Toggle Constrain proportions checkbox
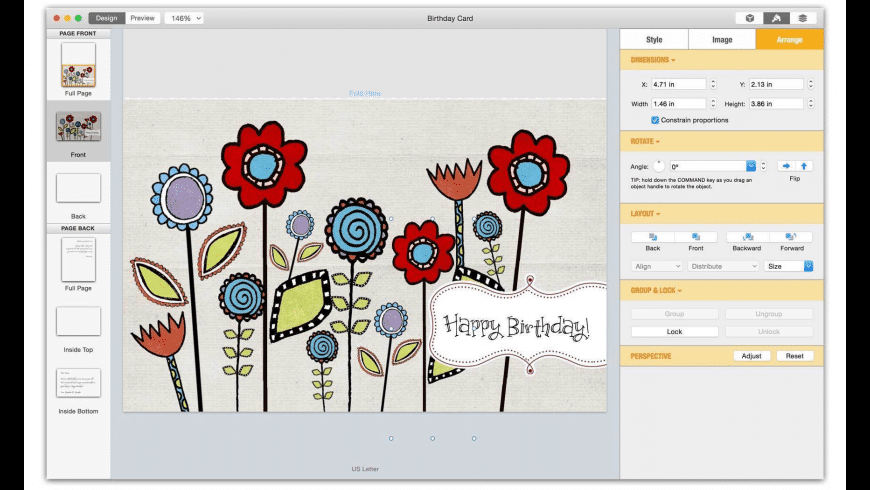This screenshot has width=870, height=490. (655, 120)
